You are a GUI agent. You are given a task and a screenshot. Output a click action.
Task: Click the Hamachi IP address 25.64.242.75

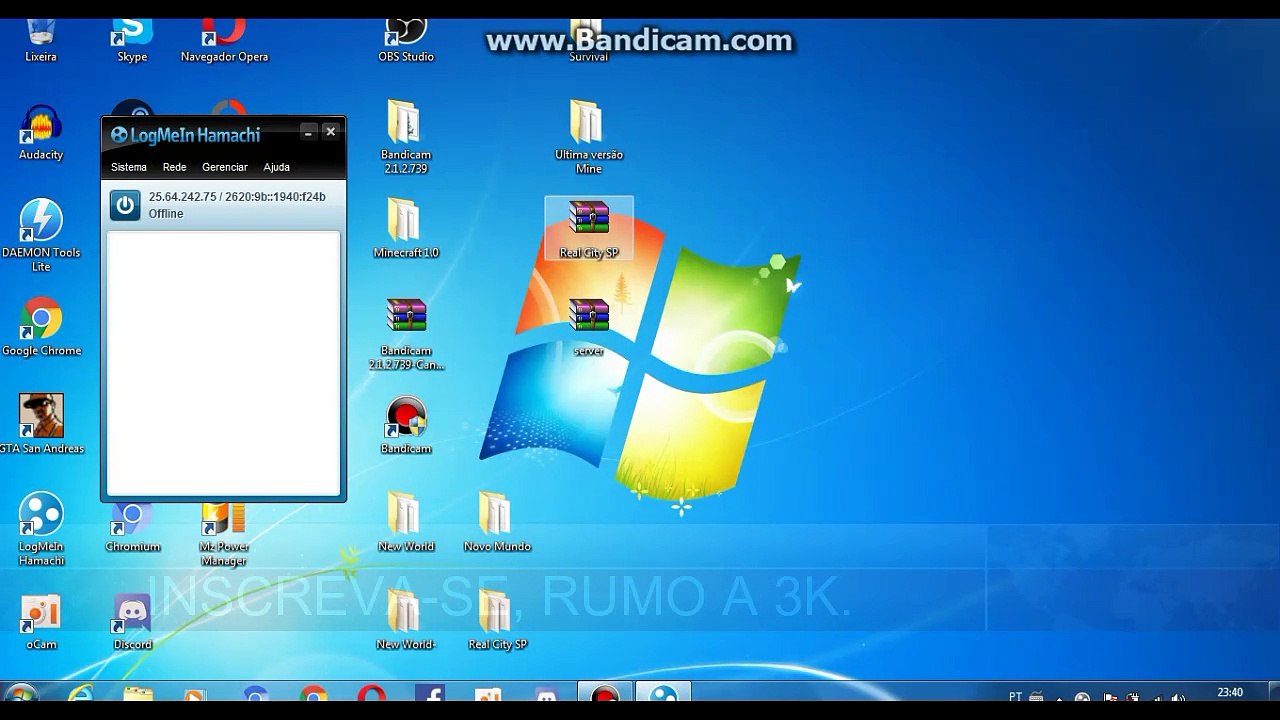(x=183, y=197)
